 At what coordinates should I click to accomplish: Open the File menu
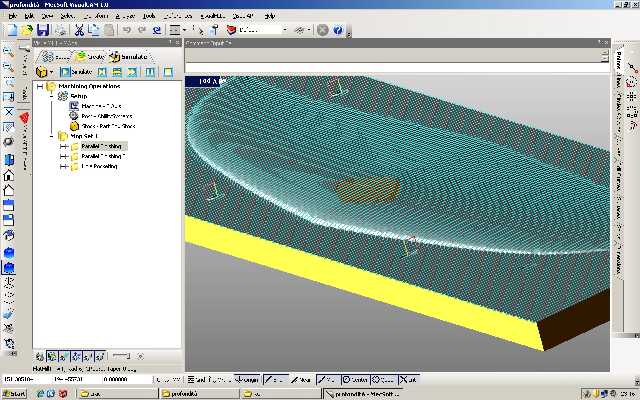coord(12,17)
